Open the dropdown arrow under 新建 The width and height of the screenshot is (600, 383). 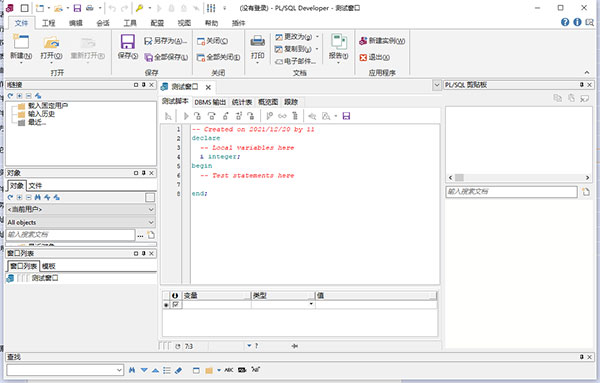[x=21, y=62]
